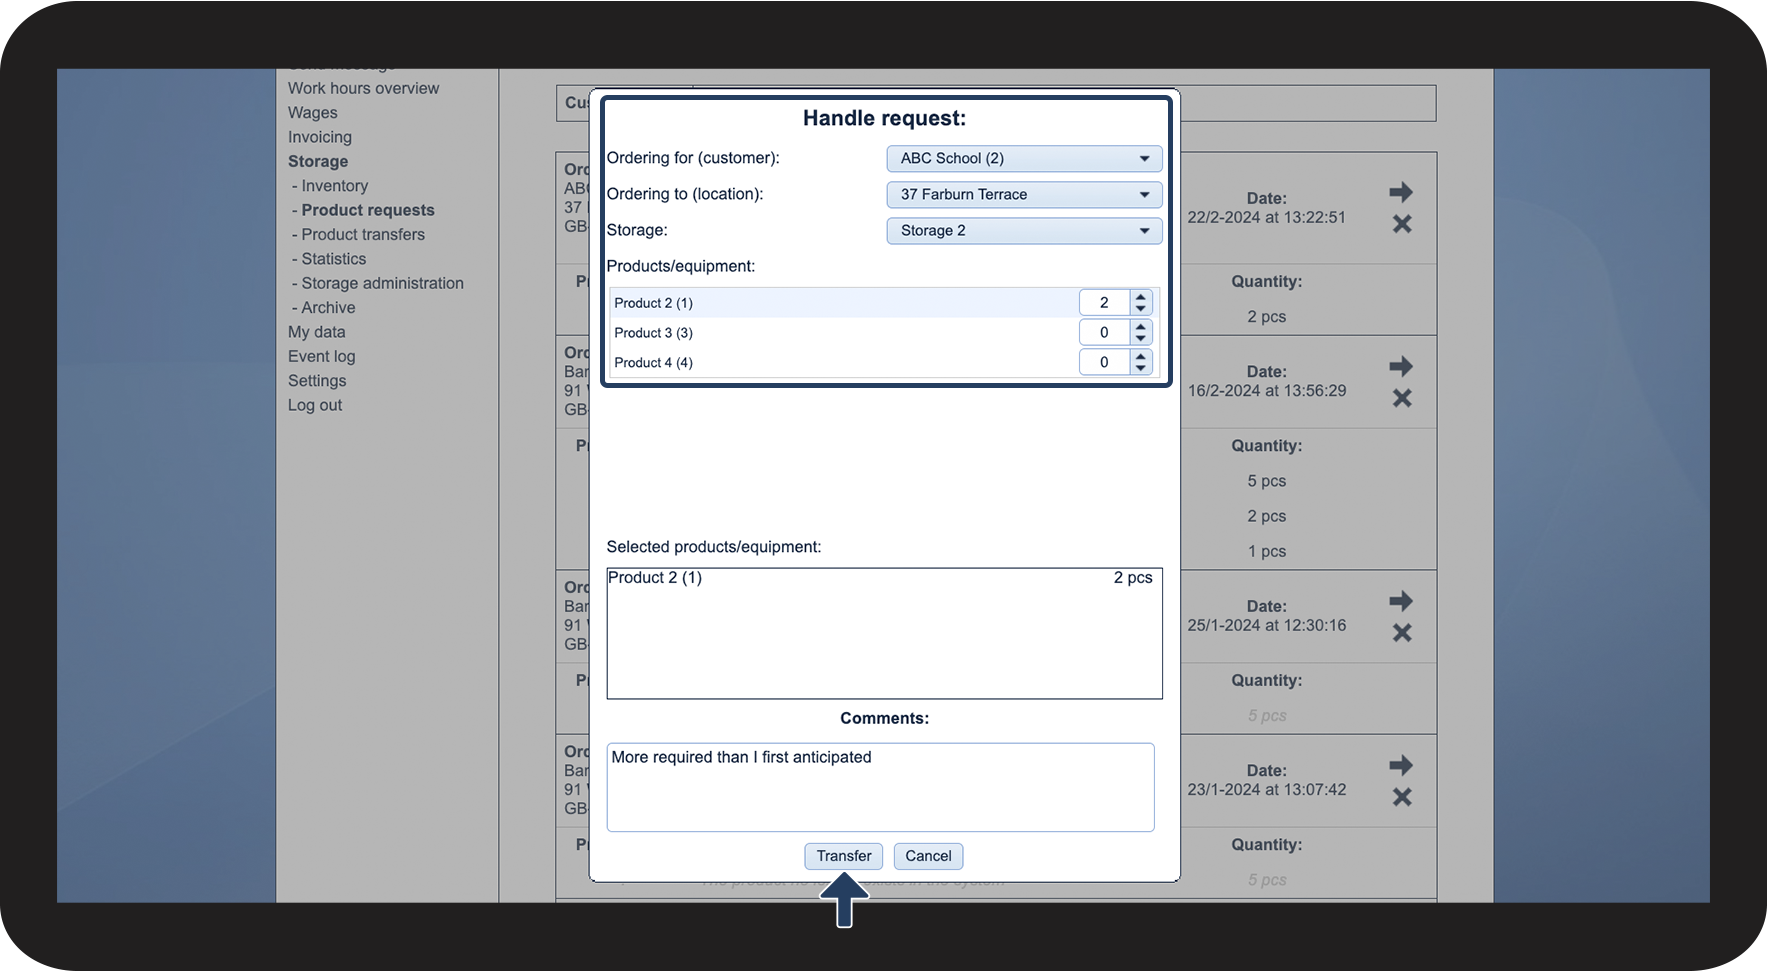Open Inventory under Storage
The width and height of the screenshot is (1767, 971).
click(x=335, y=186)
